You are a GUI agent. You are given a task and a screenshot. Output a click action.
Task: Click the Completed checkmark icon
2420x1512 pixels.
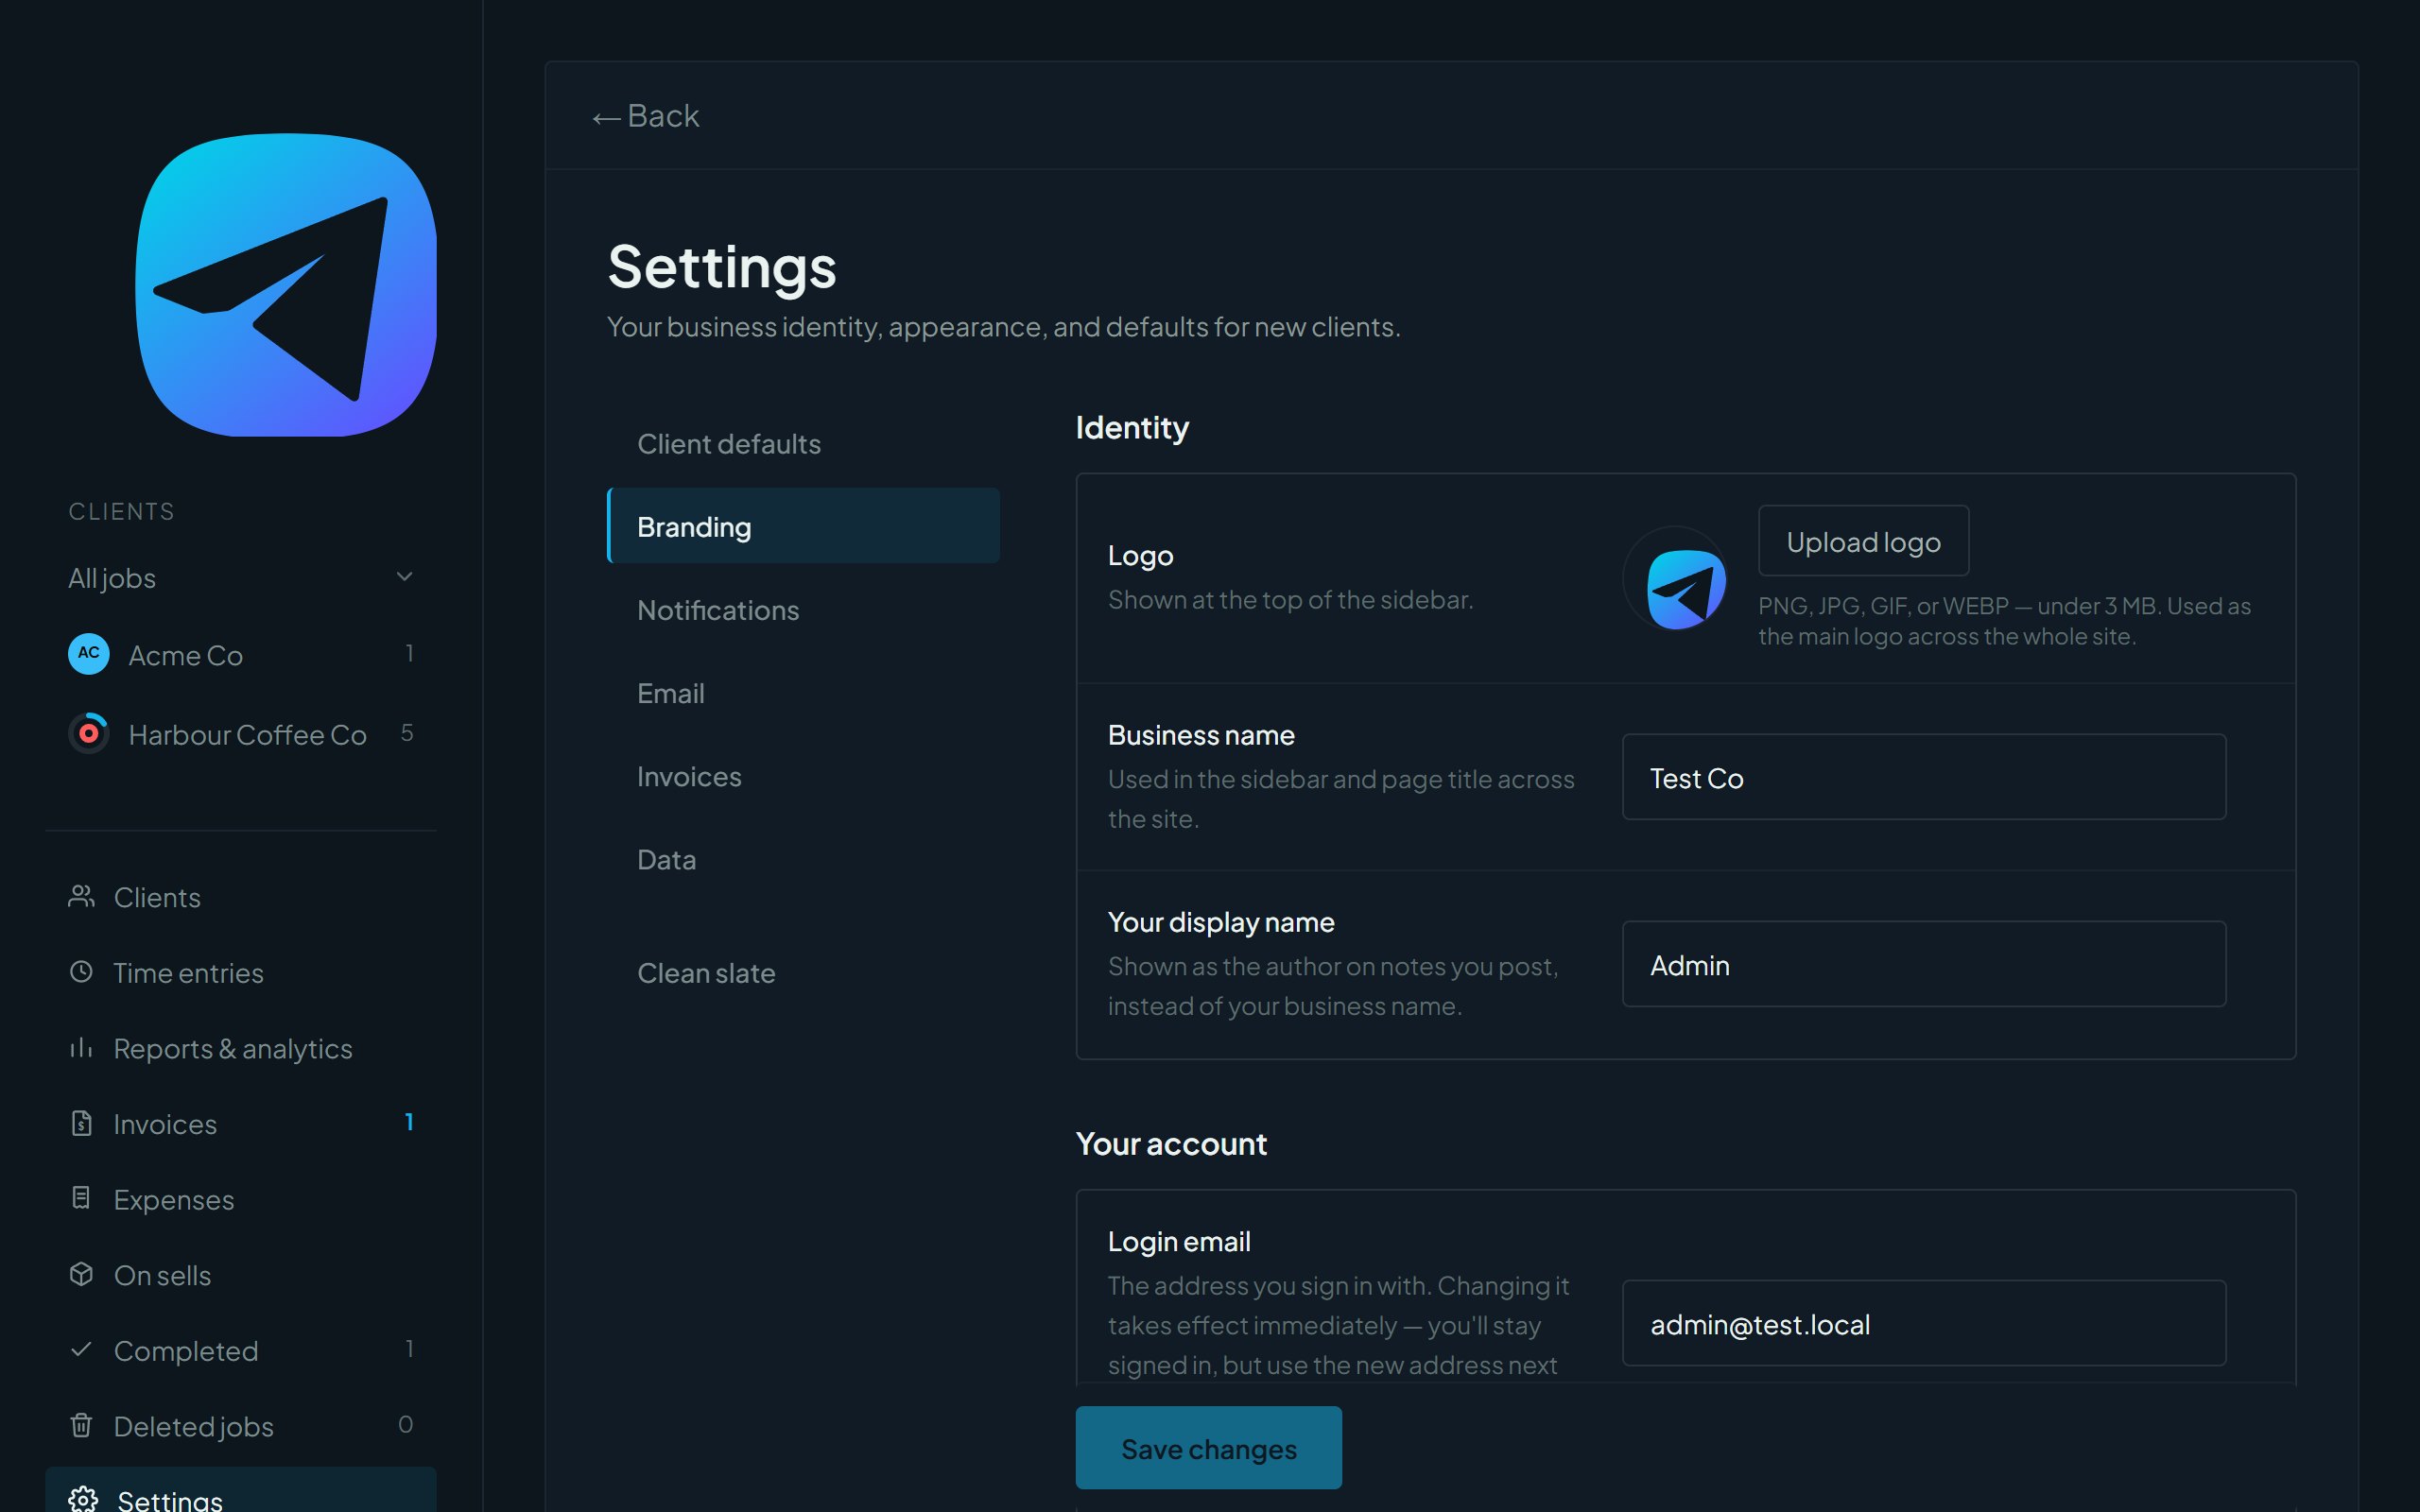click(81, 1349)
